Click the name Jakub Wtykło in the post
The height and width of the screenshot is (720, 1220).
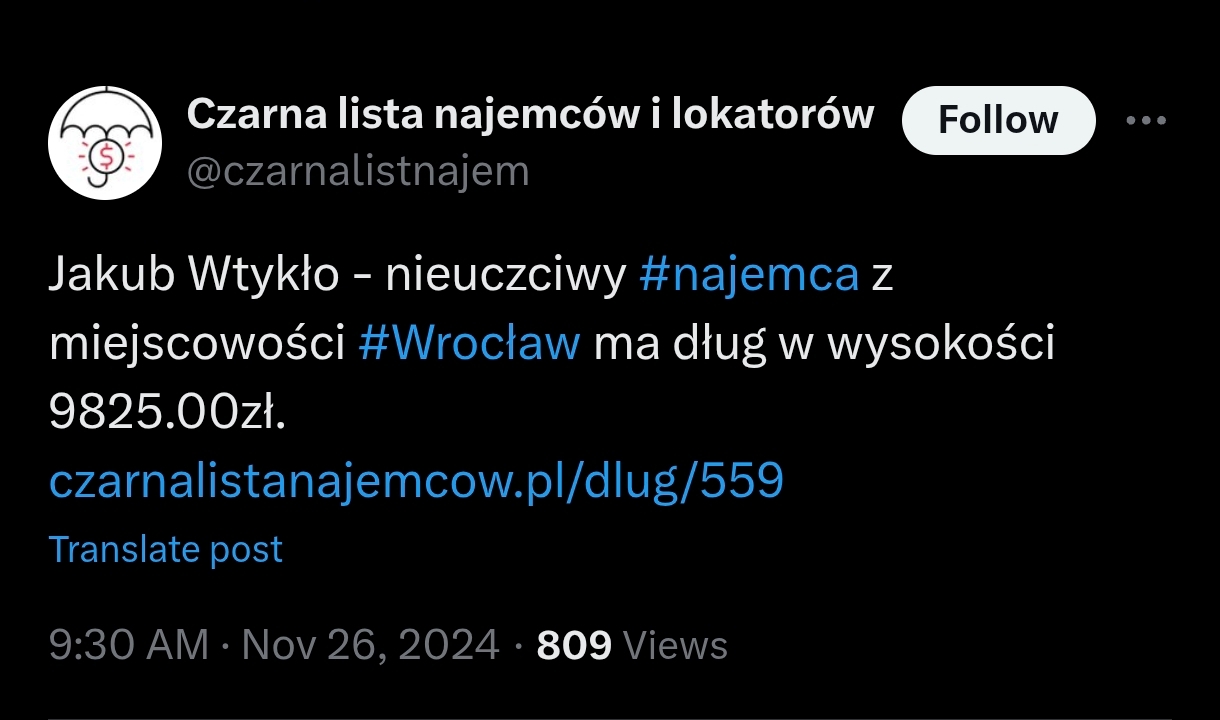pyautogui.click(x=194, y=275)
